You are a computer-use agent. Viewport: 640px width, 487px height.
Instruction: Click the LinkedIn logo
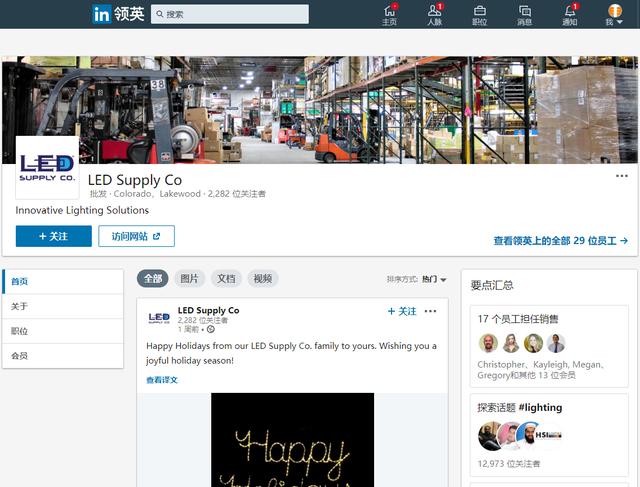pyautogui.click(x=118, y=14)
